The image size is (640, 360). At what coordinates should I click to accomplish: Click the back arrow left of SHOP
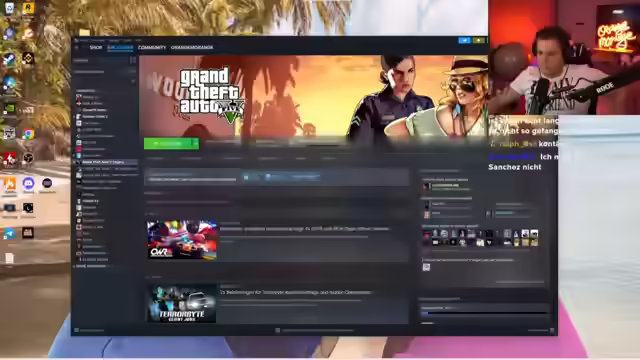click(77, 48)
